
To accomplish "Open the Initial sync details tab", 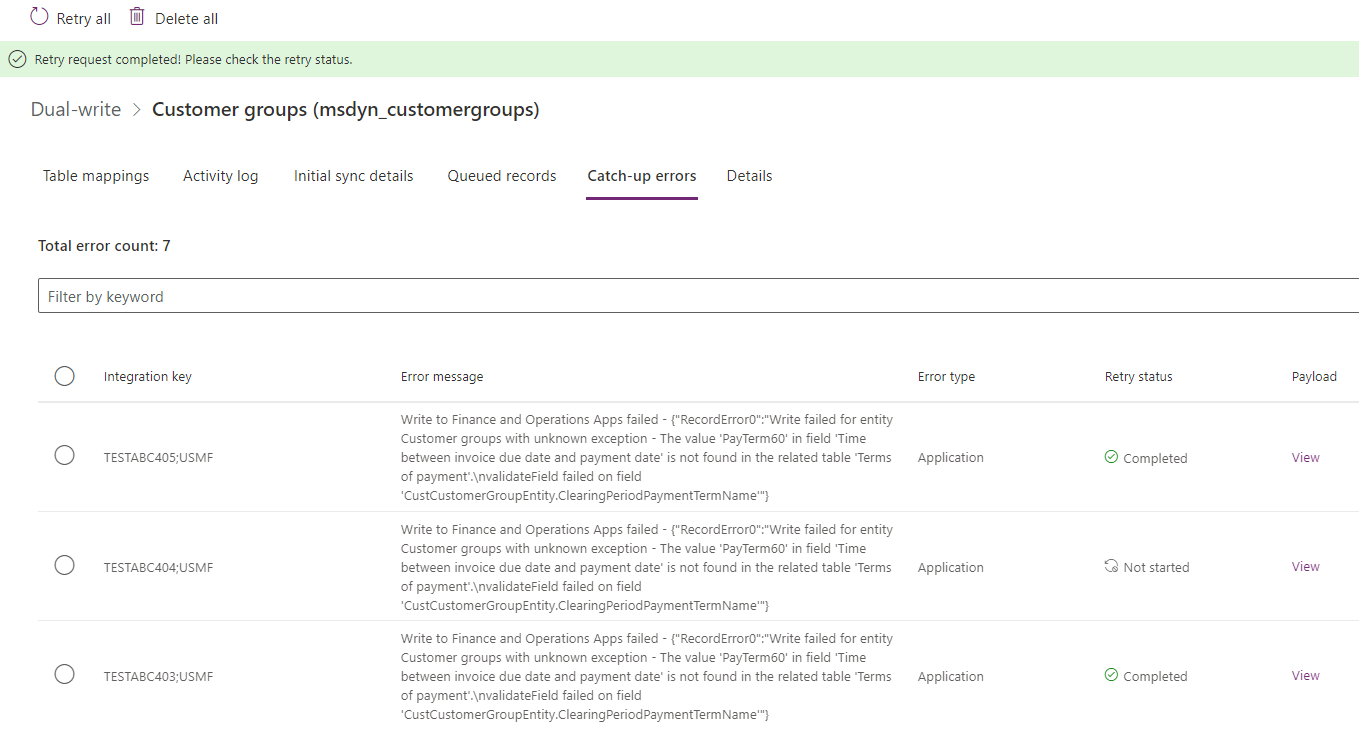I will coord(353,175).
